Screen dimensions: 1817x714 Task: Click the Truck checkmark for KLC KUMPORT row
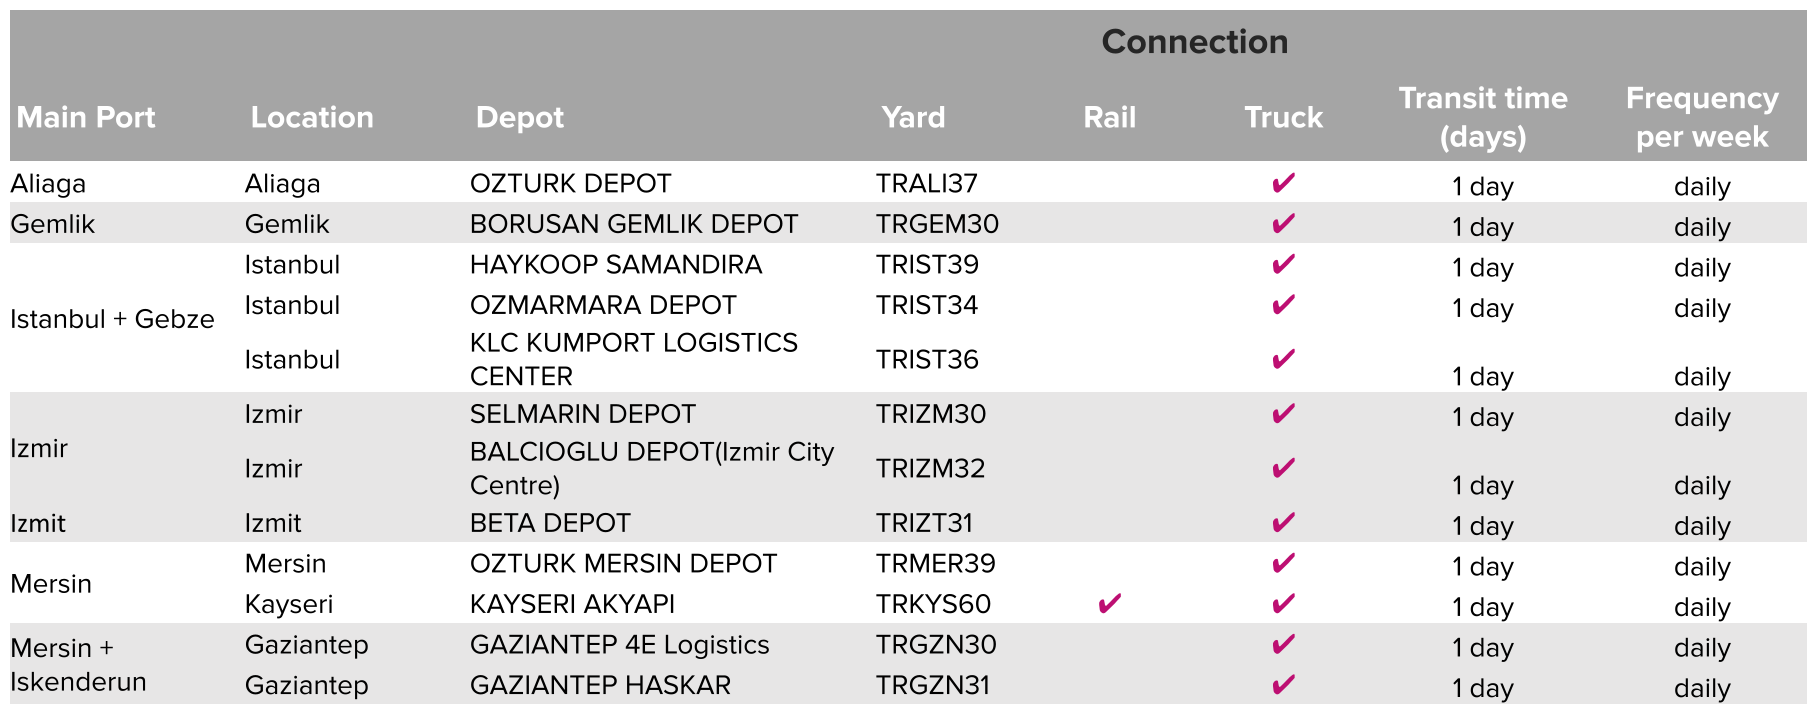(x=1283, y=358)
